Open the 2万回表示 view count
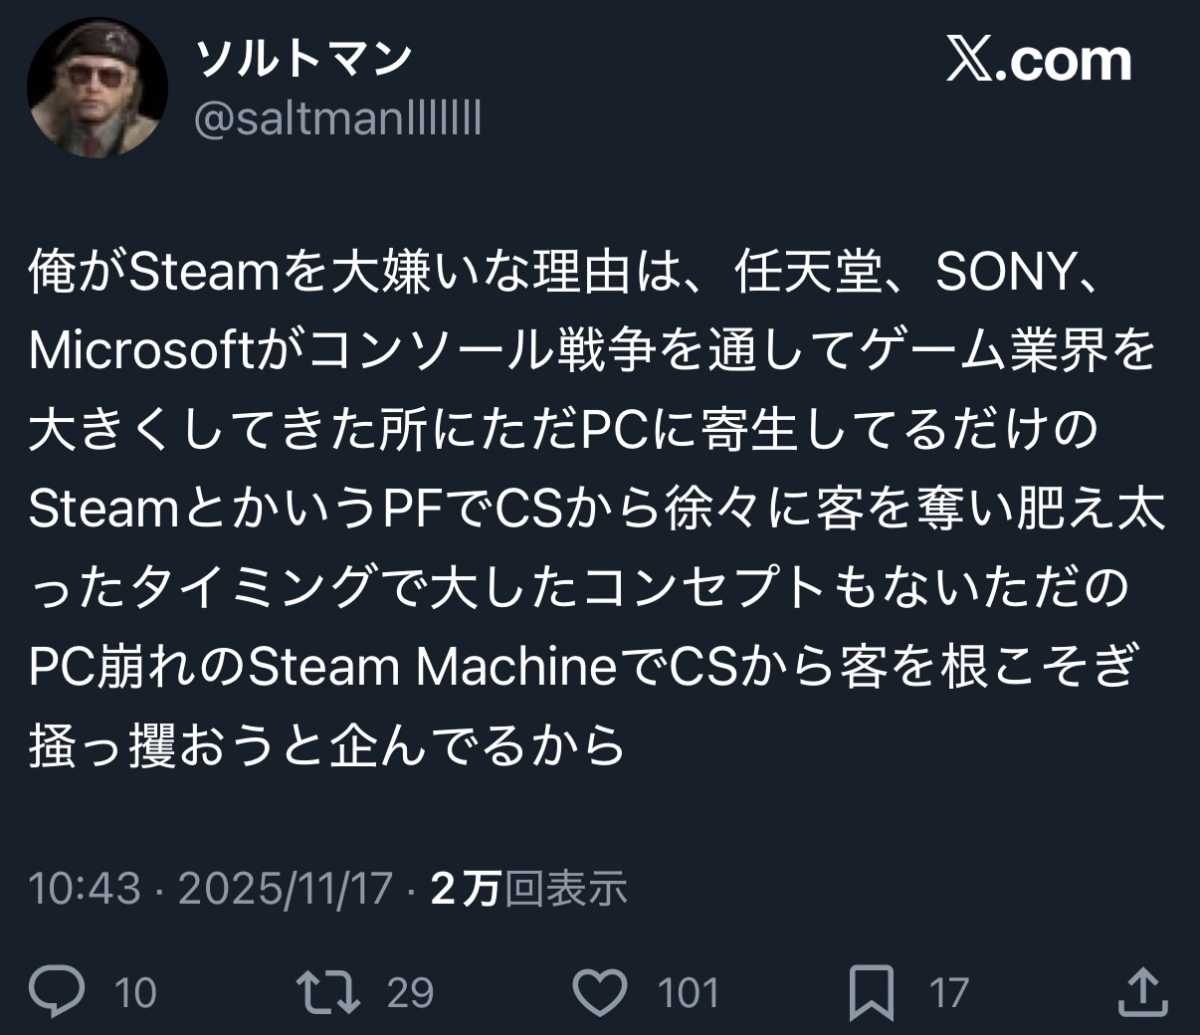1200x1035 pixels. point(529,888)
